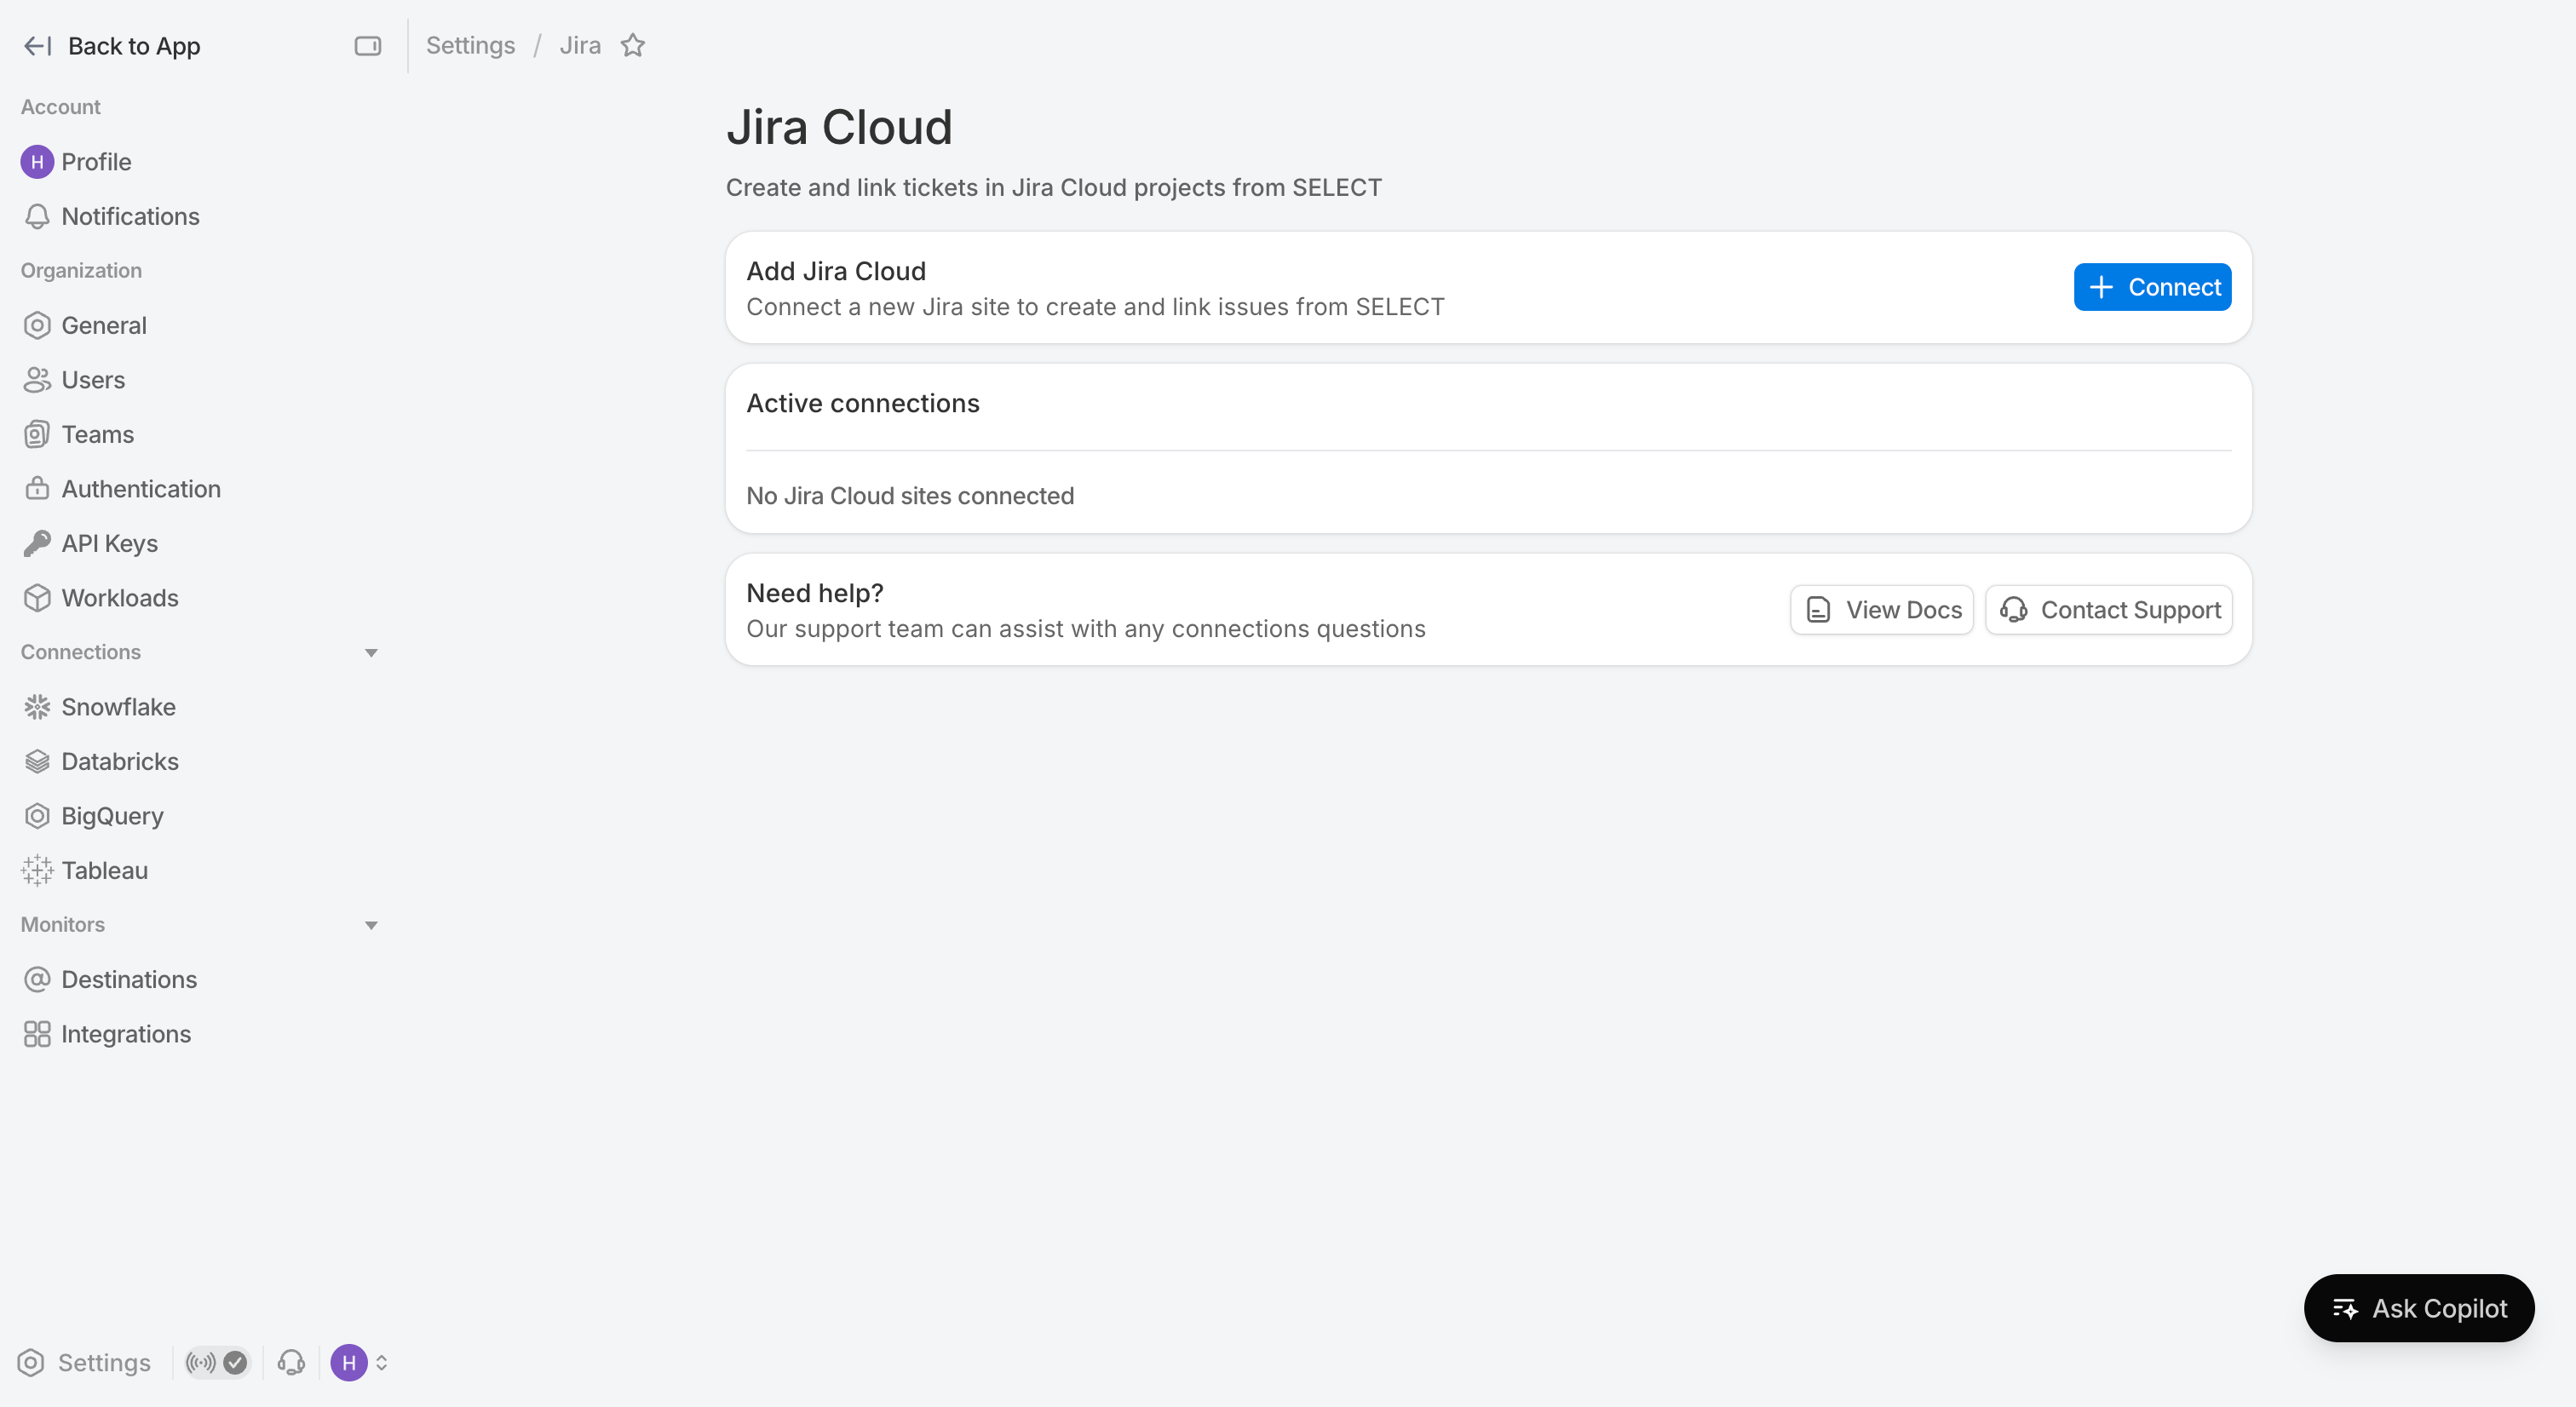The image size is (2576, 1407).
Task: Open Ask Copilot chat
Action: click(2418, 1308)
